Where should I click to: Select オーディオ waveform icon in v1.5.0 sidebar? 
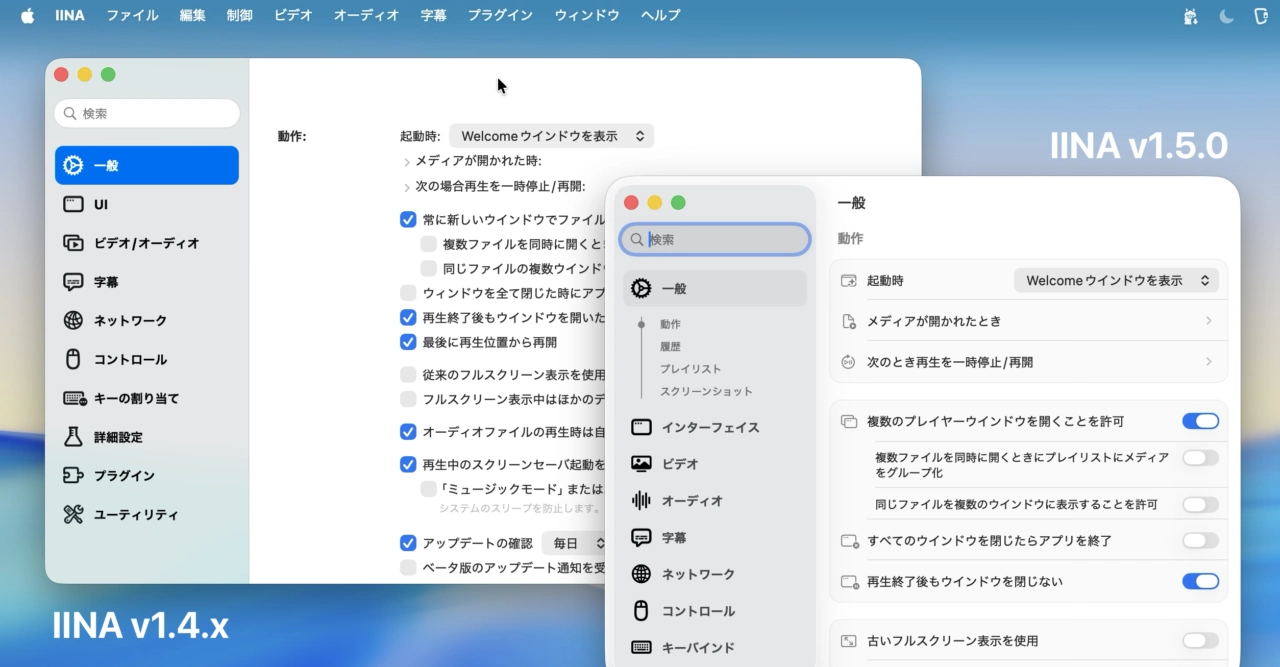(642, 500)
